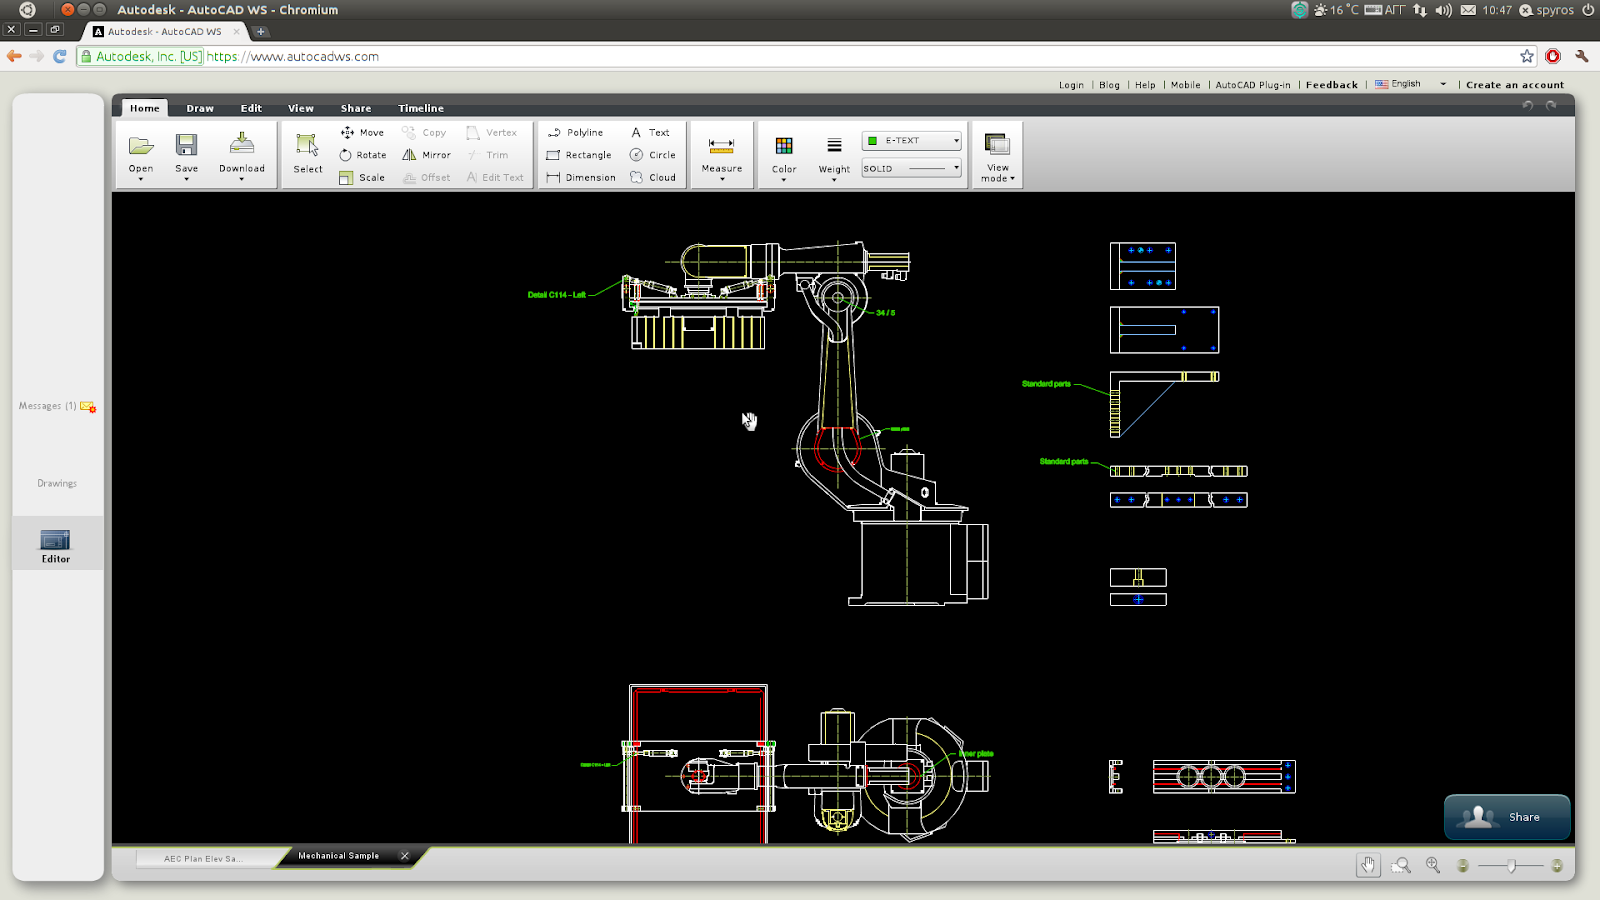Choose the Rotate tool
This screenshot has height=900, width=1600.
pos(362,155)
